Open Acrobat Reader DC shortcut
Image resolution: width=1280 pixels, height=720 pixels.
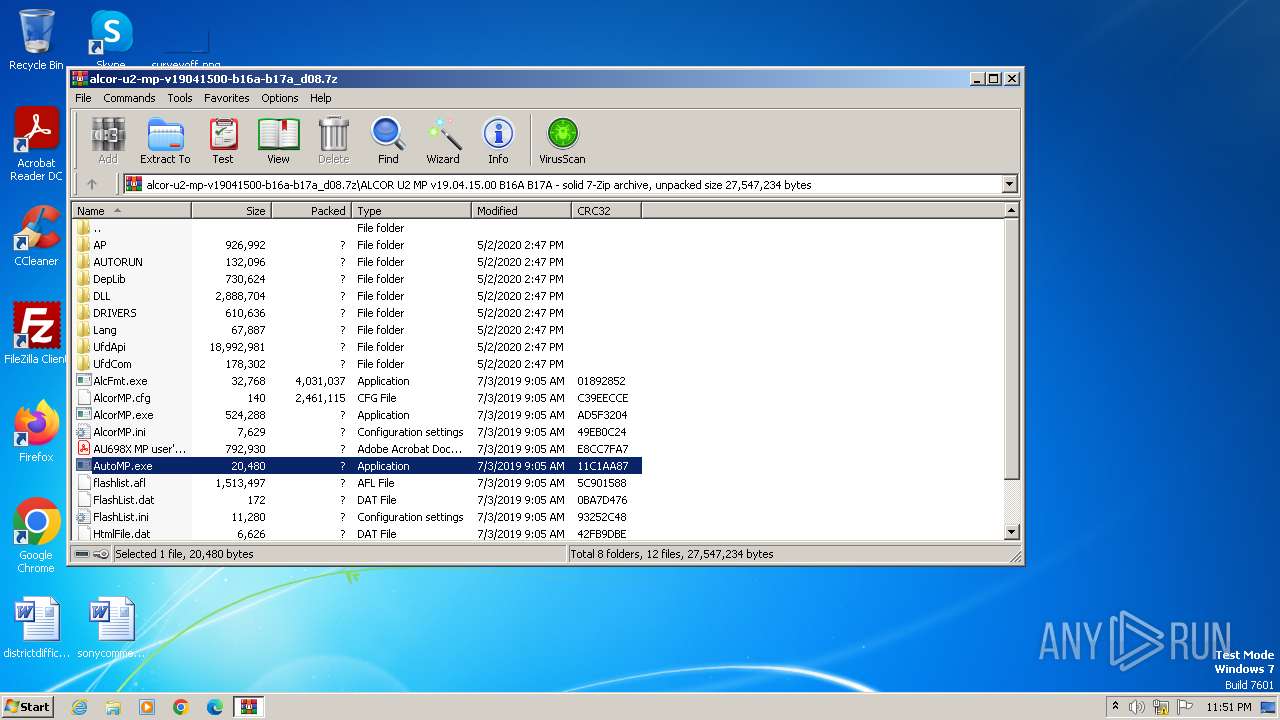(36, 144)
